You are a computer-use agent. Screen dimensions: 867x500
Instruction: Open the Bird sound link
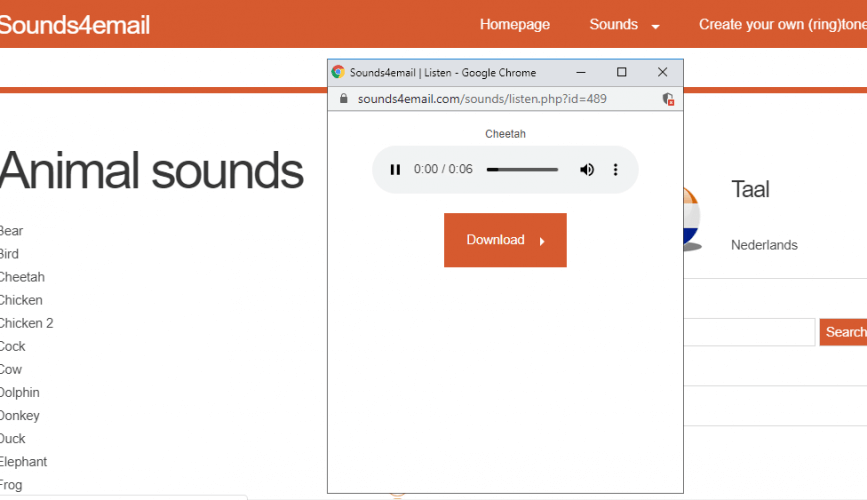[x=9, y=254]
